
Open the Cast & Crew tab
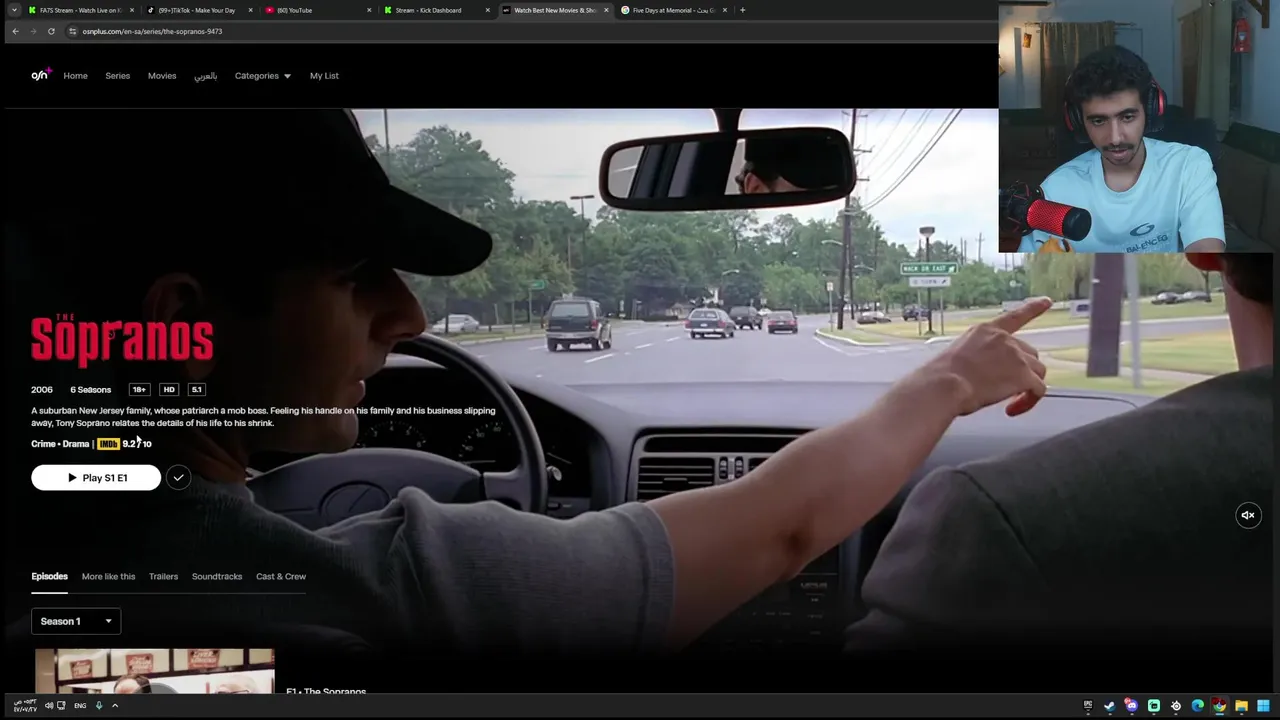point(281,576)
